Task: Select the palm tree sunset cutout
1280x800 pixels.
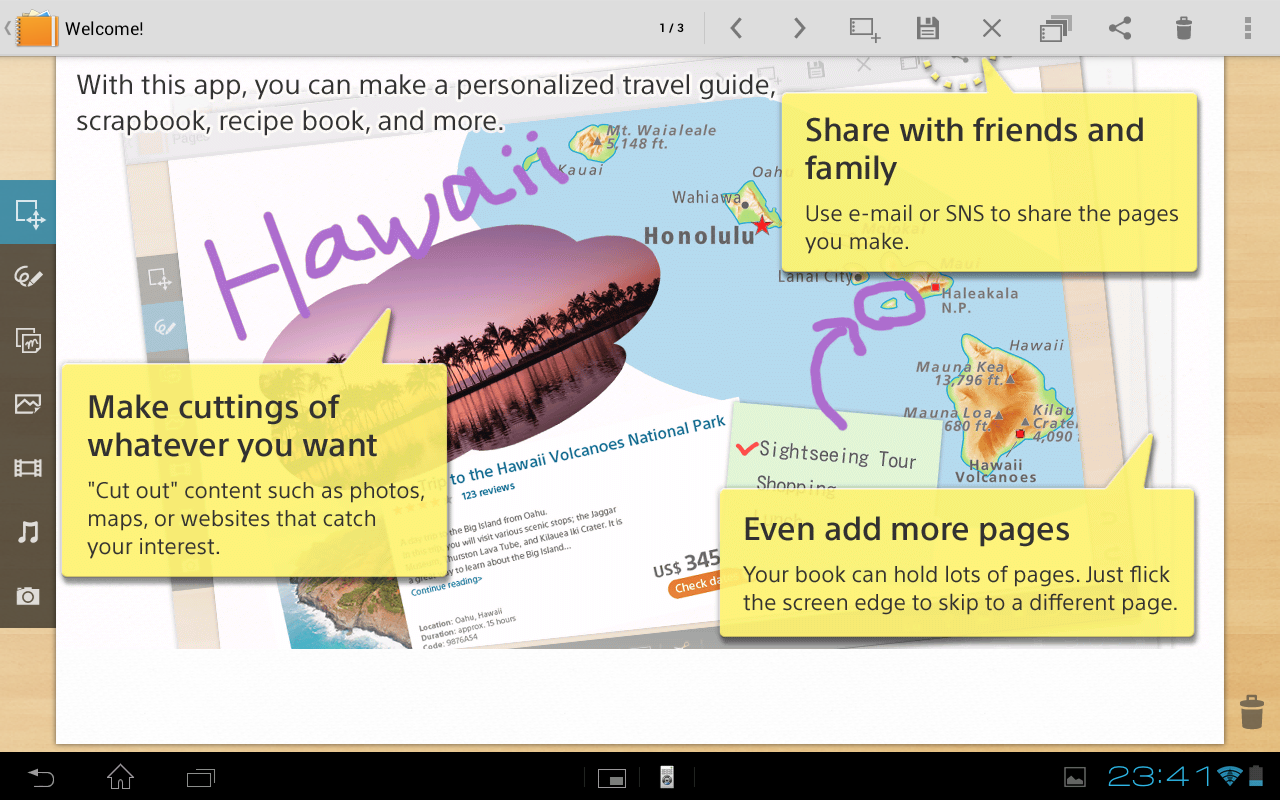Action: 458,340
